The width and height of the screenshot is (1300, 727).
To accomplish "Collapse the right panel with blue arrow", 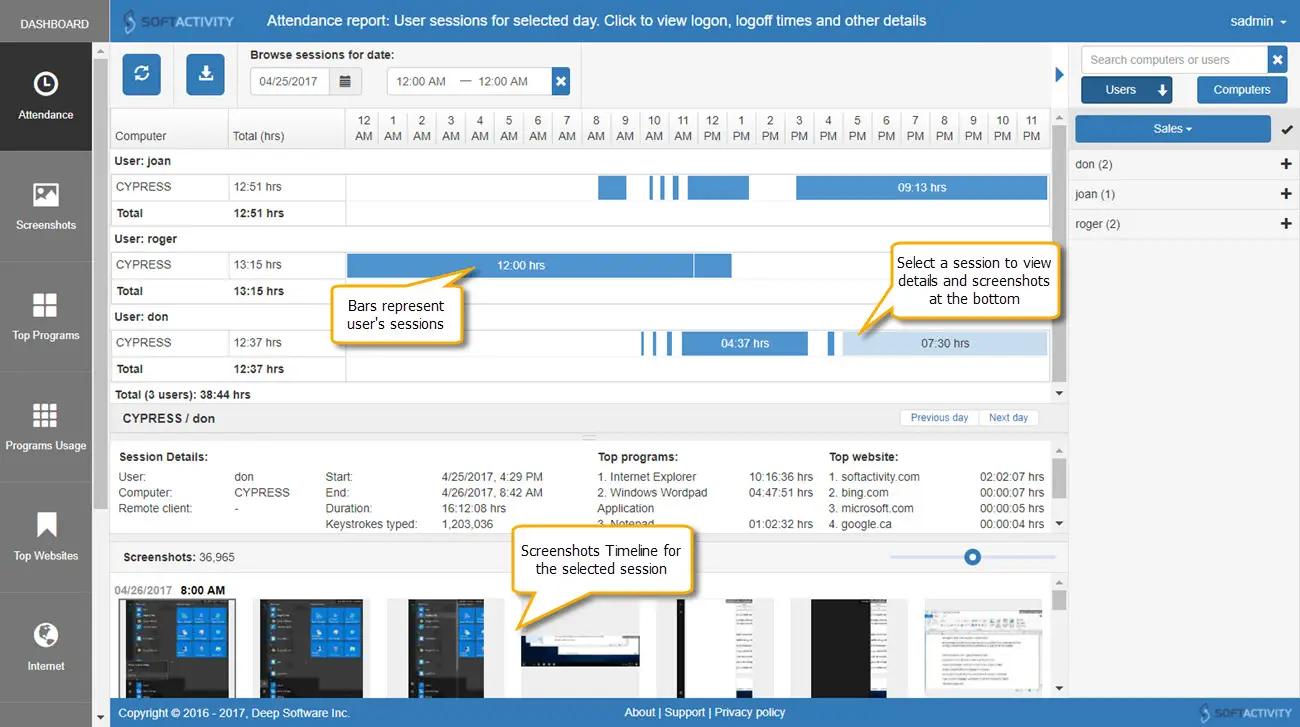I will pyautogui.click(x=1060, y=74).
